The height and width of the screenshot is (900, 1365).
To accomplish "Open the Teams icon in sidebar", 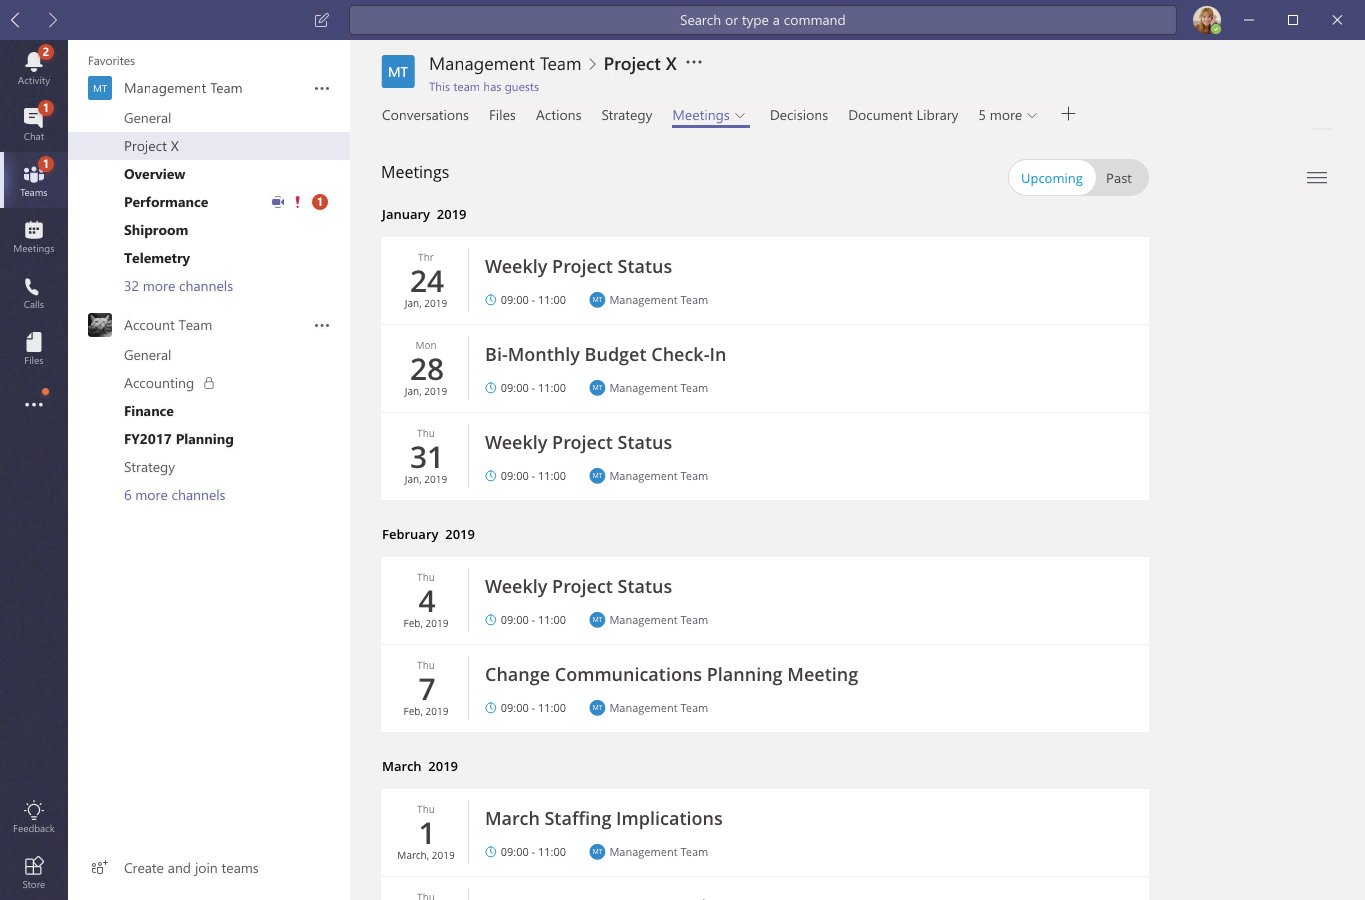I will pos(33,173).
